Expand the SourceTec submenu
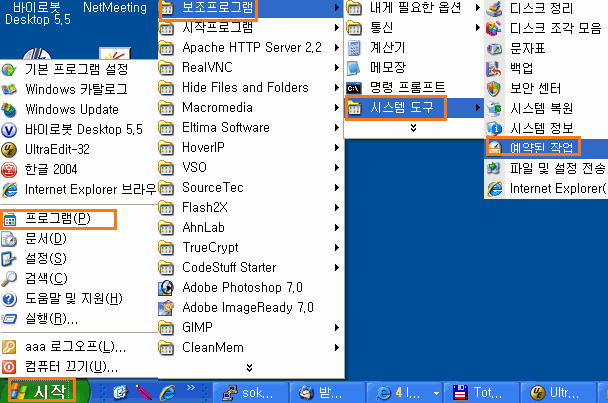The height and width of the screenshot is (403, 608). point(251,188)
